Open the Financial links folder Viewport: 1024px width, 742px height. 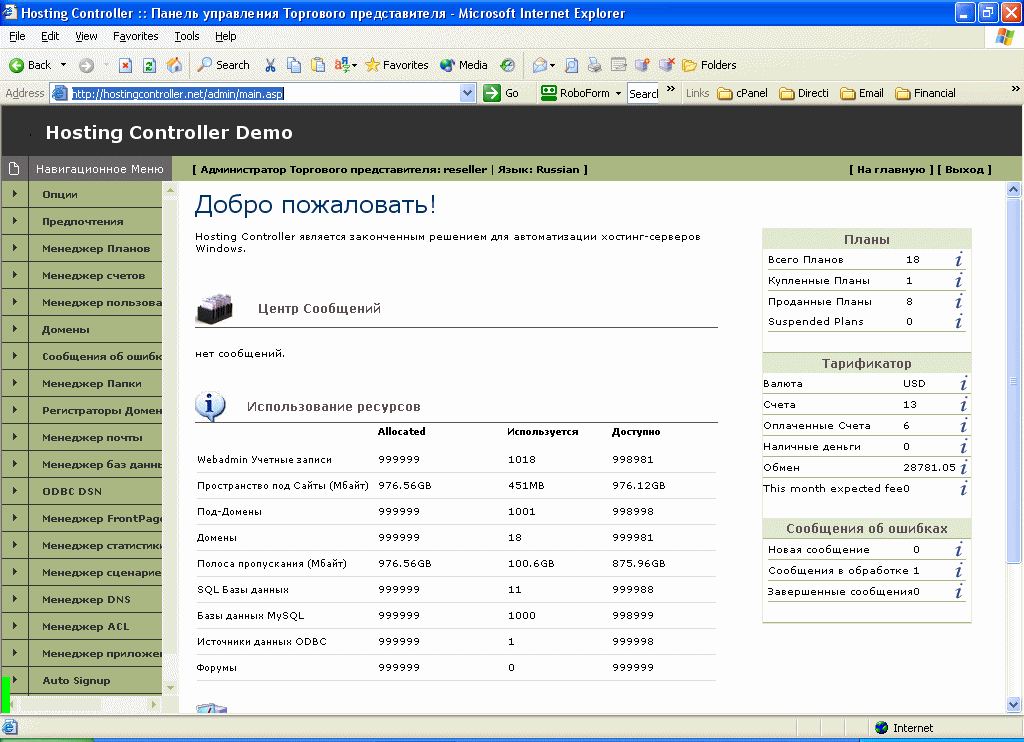tap(925, 93)
